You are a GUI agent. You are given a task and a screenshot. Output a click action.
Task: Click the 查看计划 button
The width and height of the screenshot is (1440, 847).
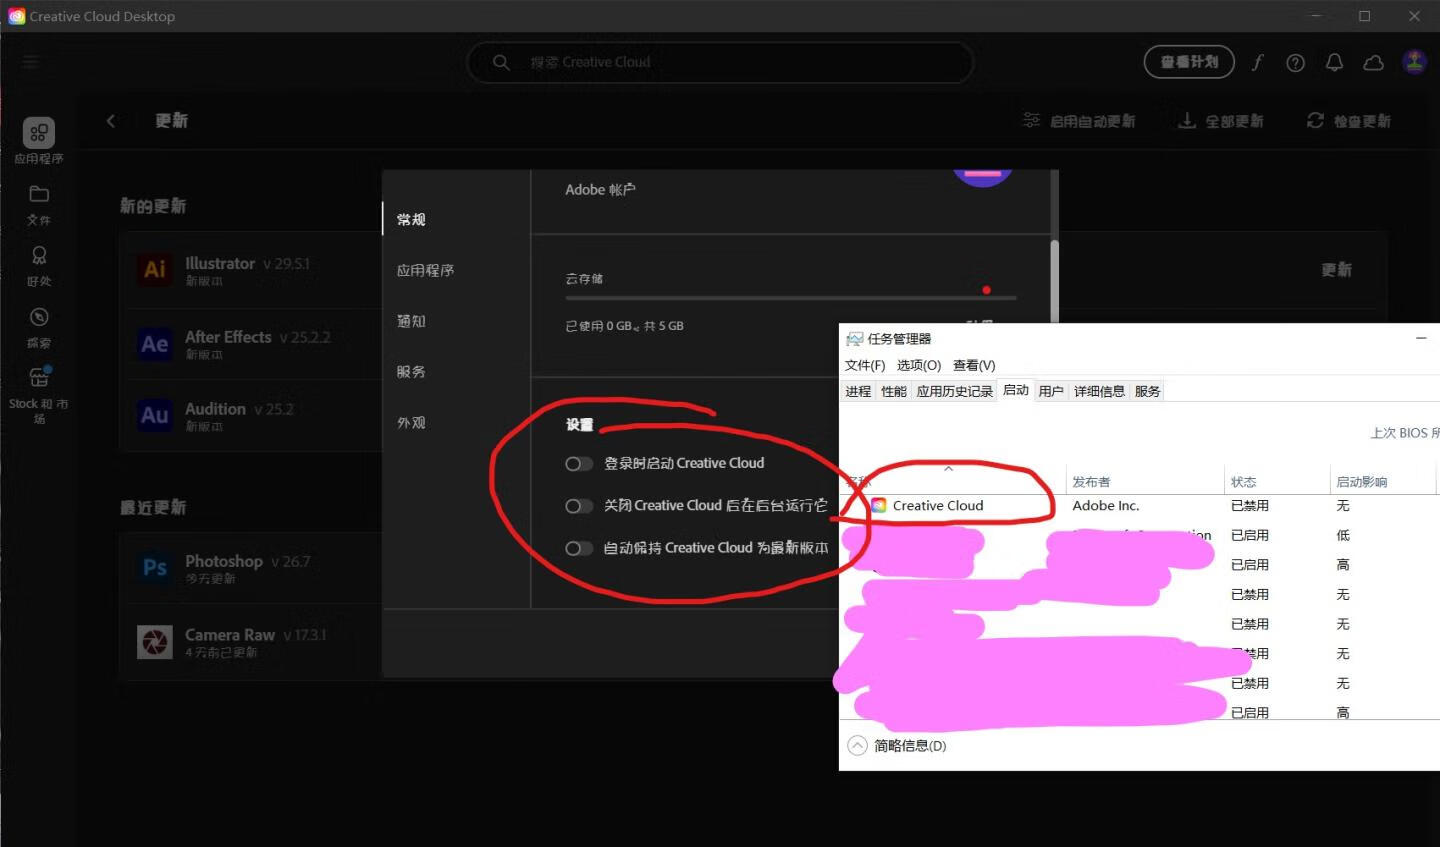coord(1189,62)
